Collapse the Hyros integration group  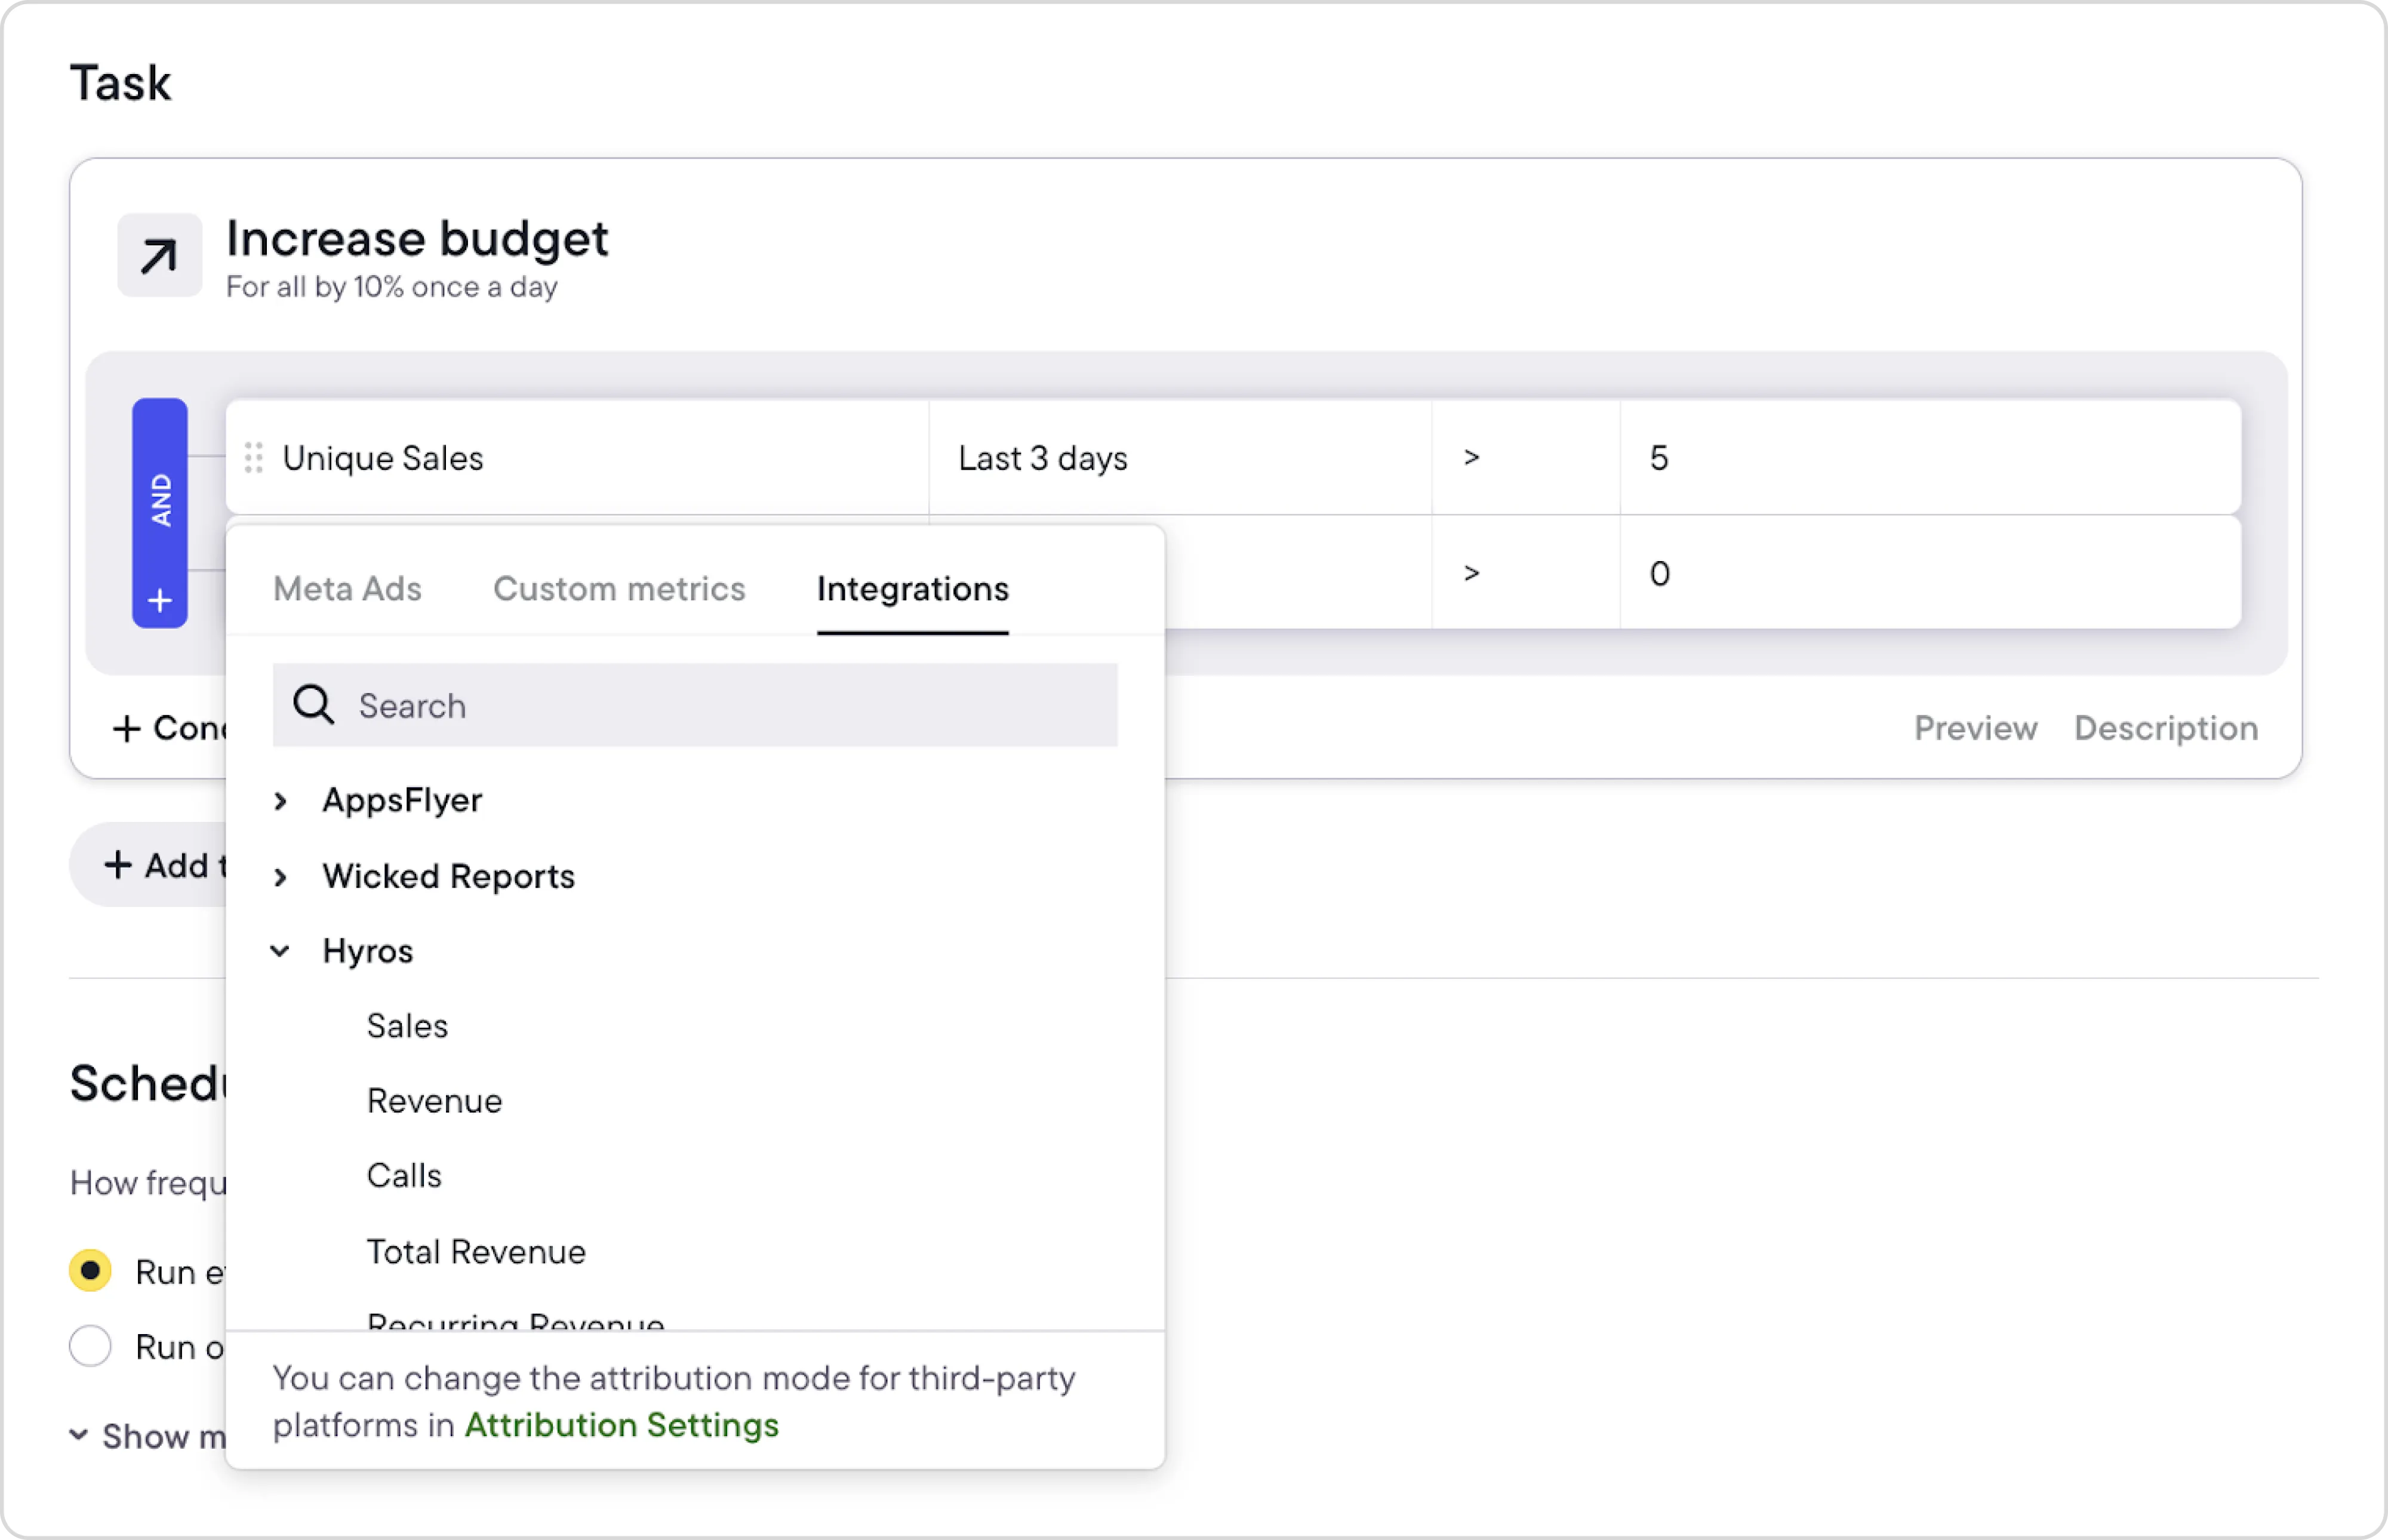pos(281,951)
